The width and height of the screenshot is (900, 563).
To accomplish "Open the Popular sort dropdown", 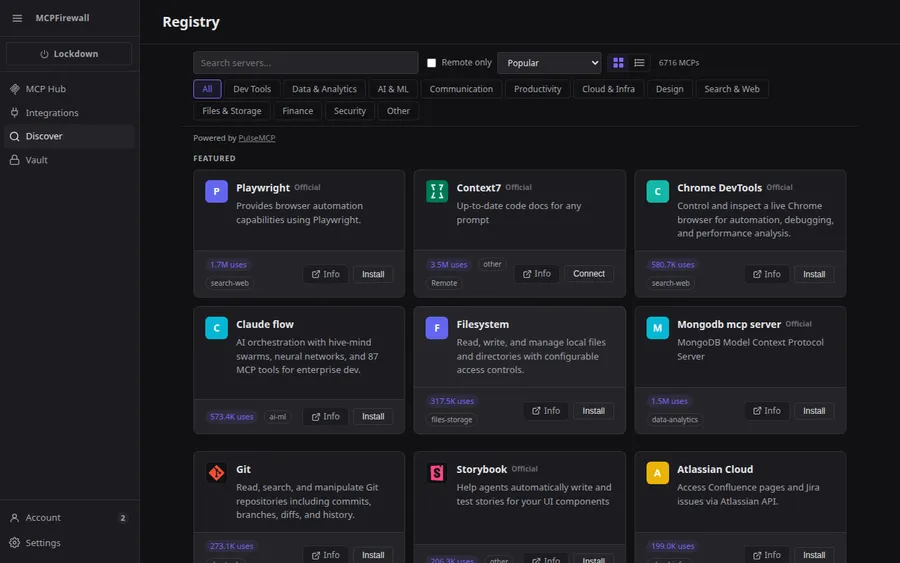I will [549, 63].
